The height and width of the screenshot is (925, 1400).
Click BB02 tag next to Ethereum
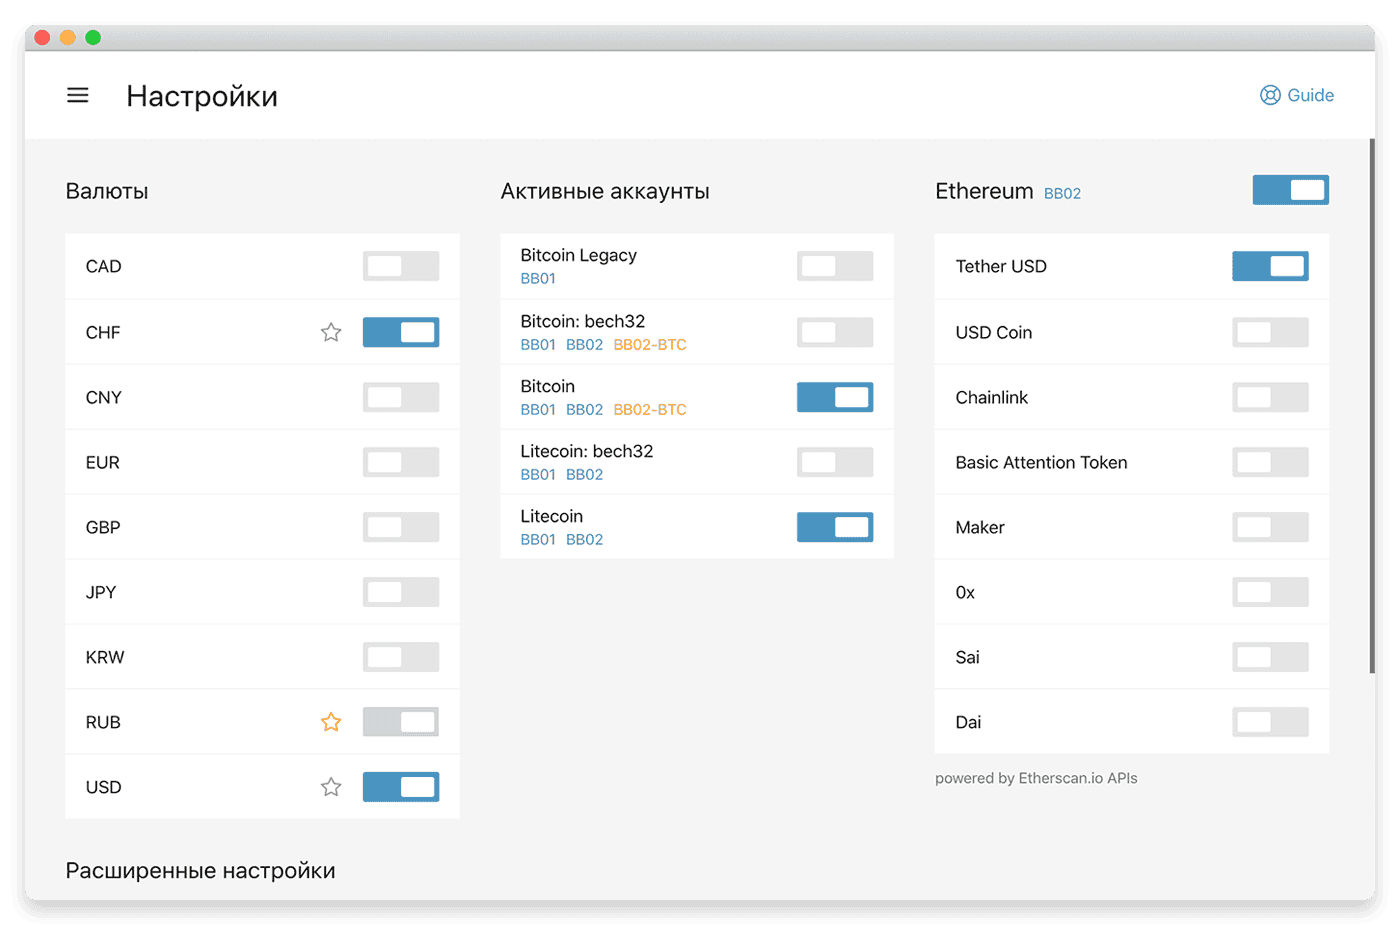pos(1062,193)
